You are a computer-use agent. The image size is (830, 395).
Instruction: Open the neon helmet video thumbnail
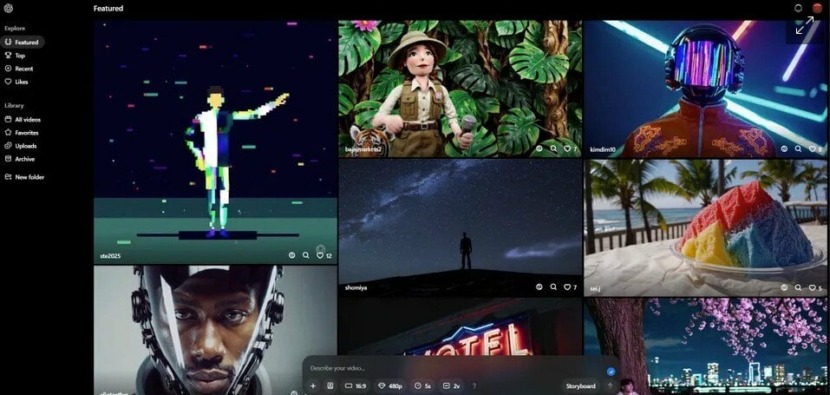point(705,88)
